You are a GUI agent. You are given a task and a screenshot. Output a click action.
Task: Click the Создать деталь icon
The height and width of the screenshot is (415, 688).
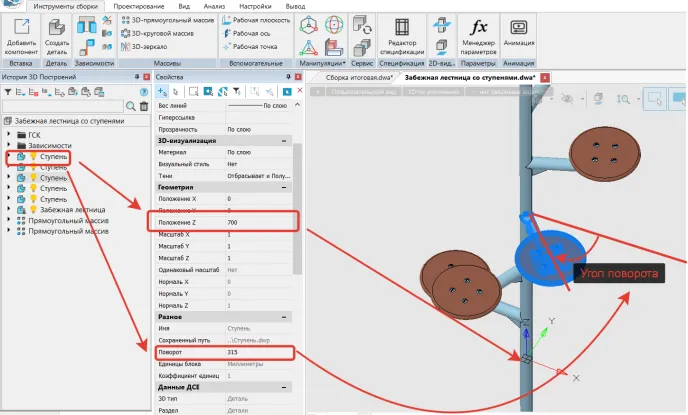(57, 27)
